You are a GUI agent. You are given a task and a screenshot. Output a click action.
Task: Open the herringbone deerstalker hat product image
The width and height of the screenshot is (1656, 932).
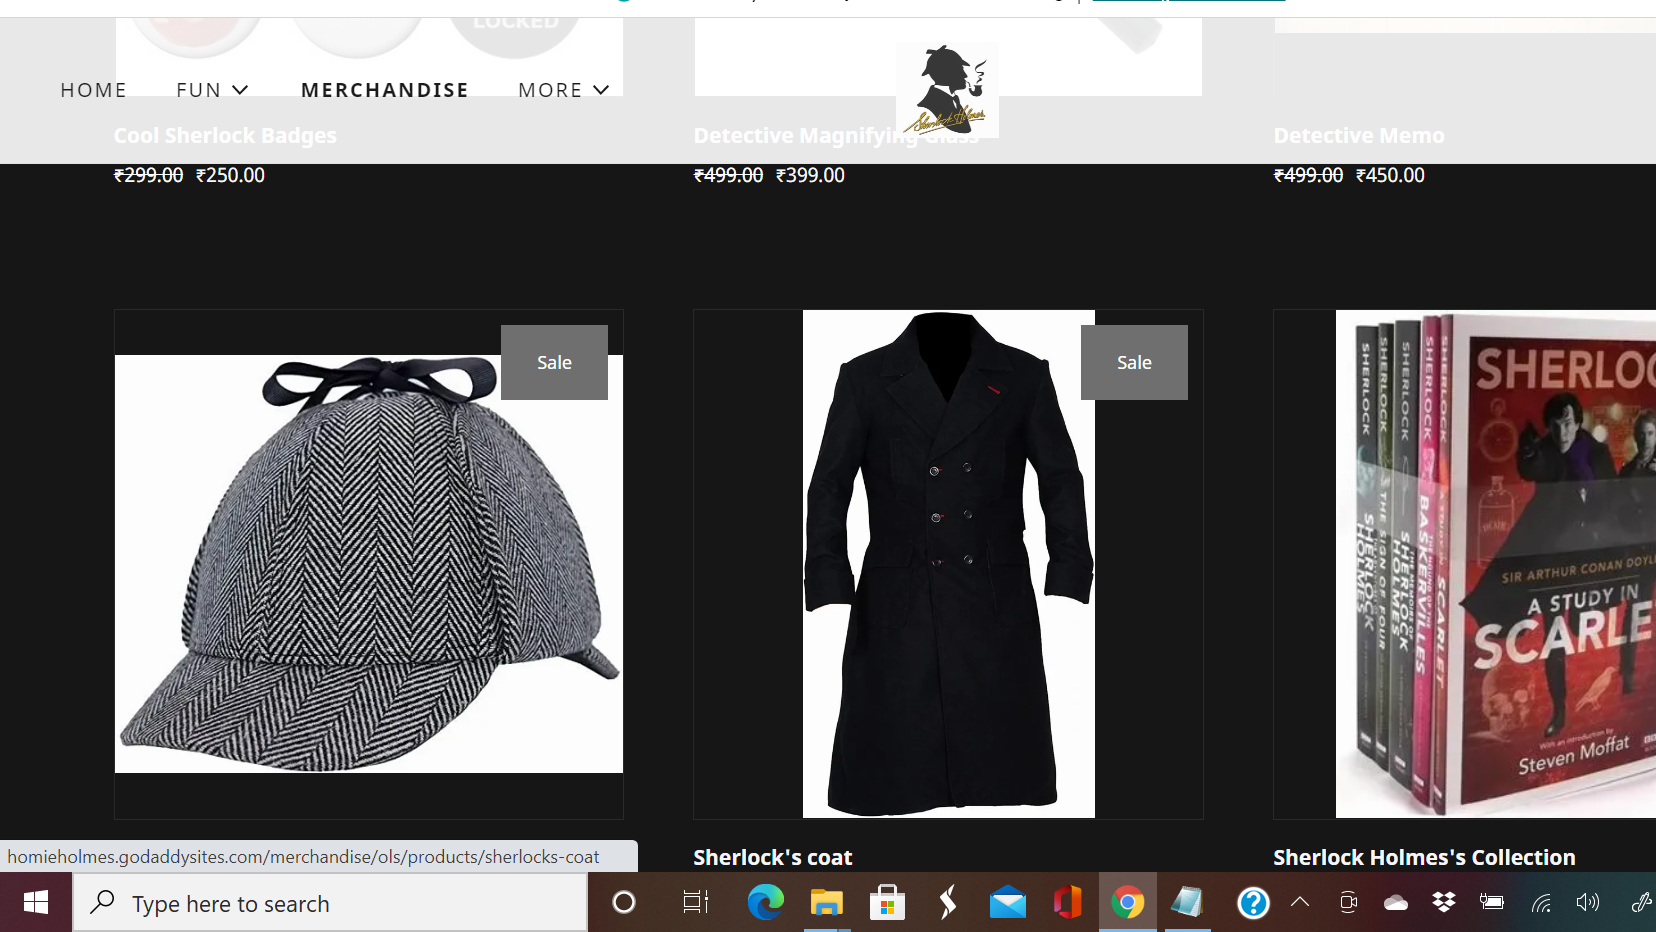click(x=369, y=564)
